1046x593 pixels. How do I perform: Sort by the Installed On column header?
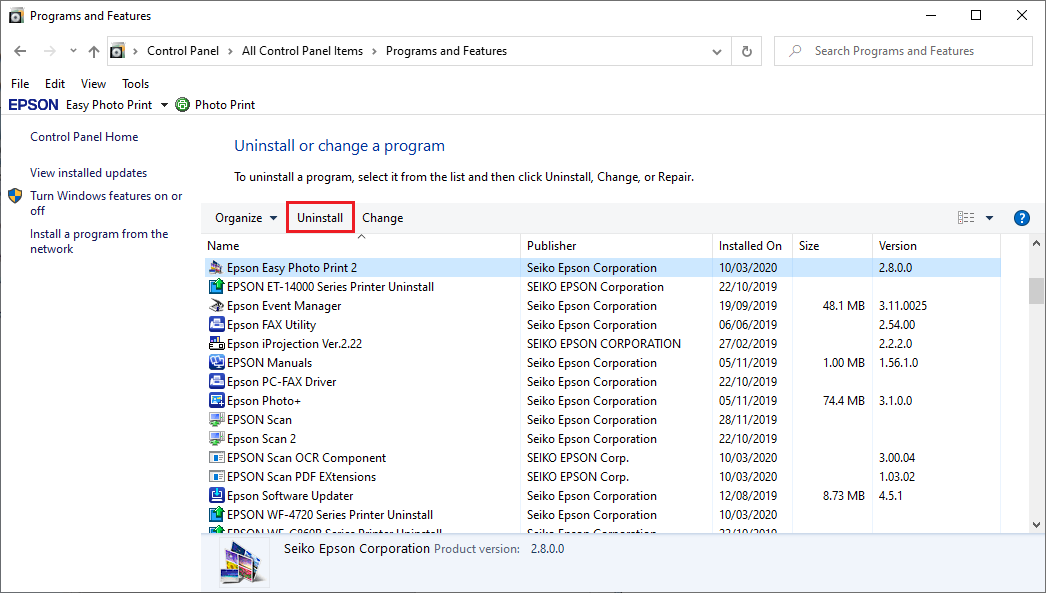click(x=752, y=246)
